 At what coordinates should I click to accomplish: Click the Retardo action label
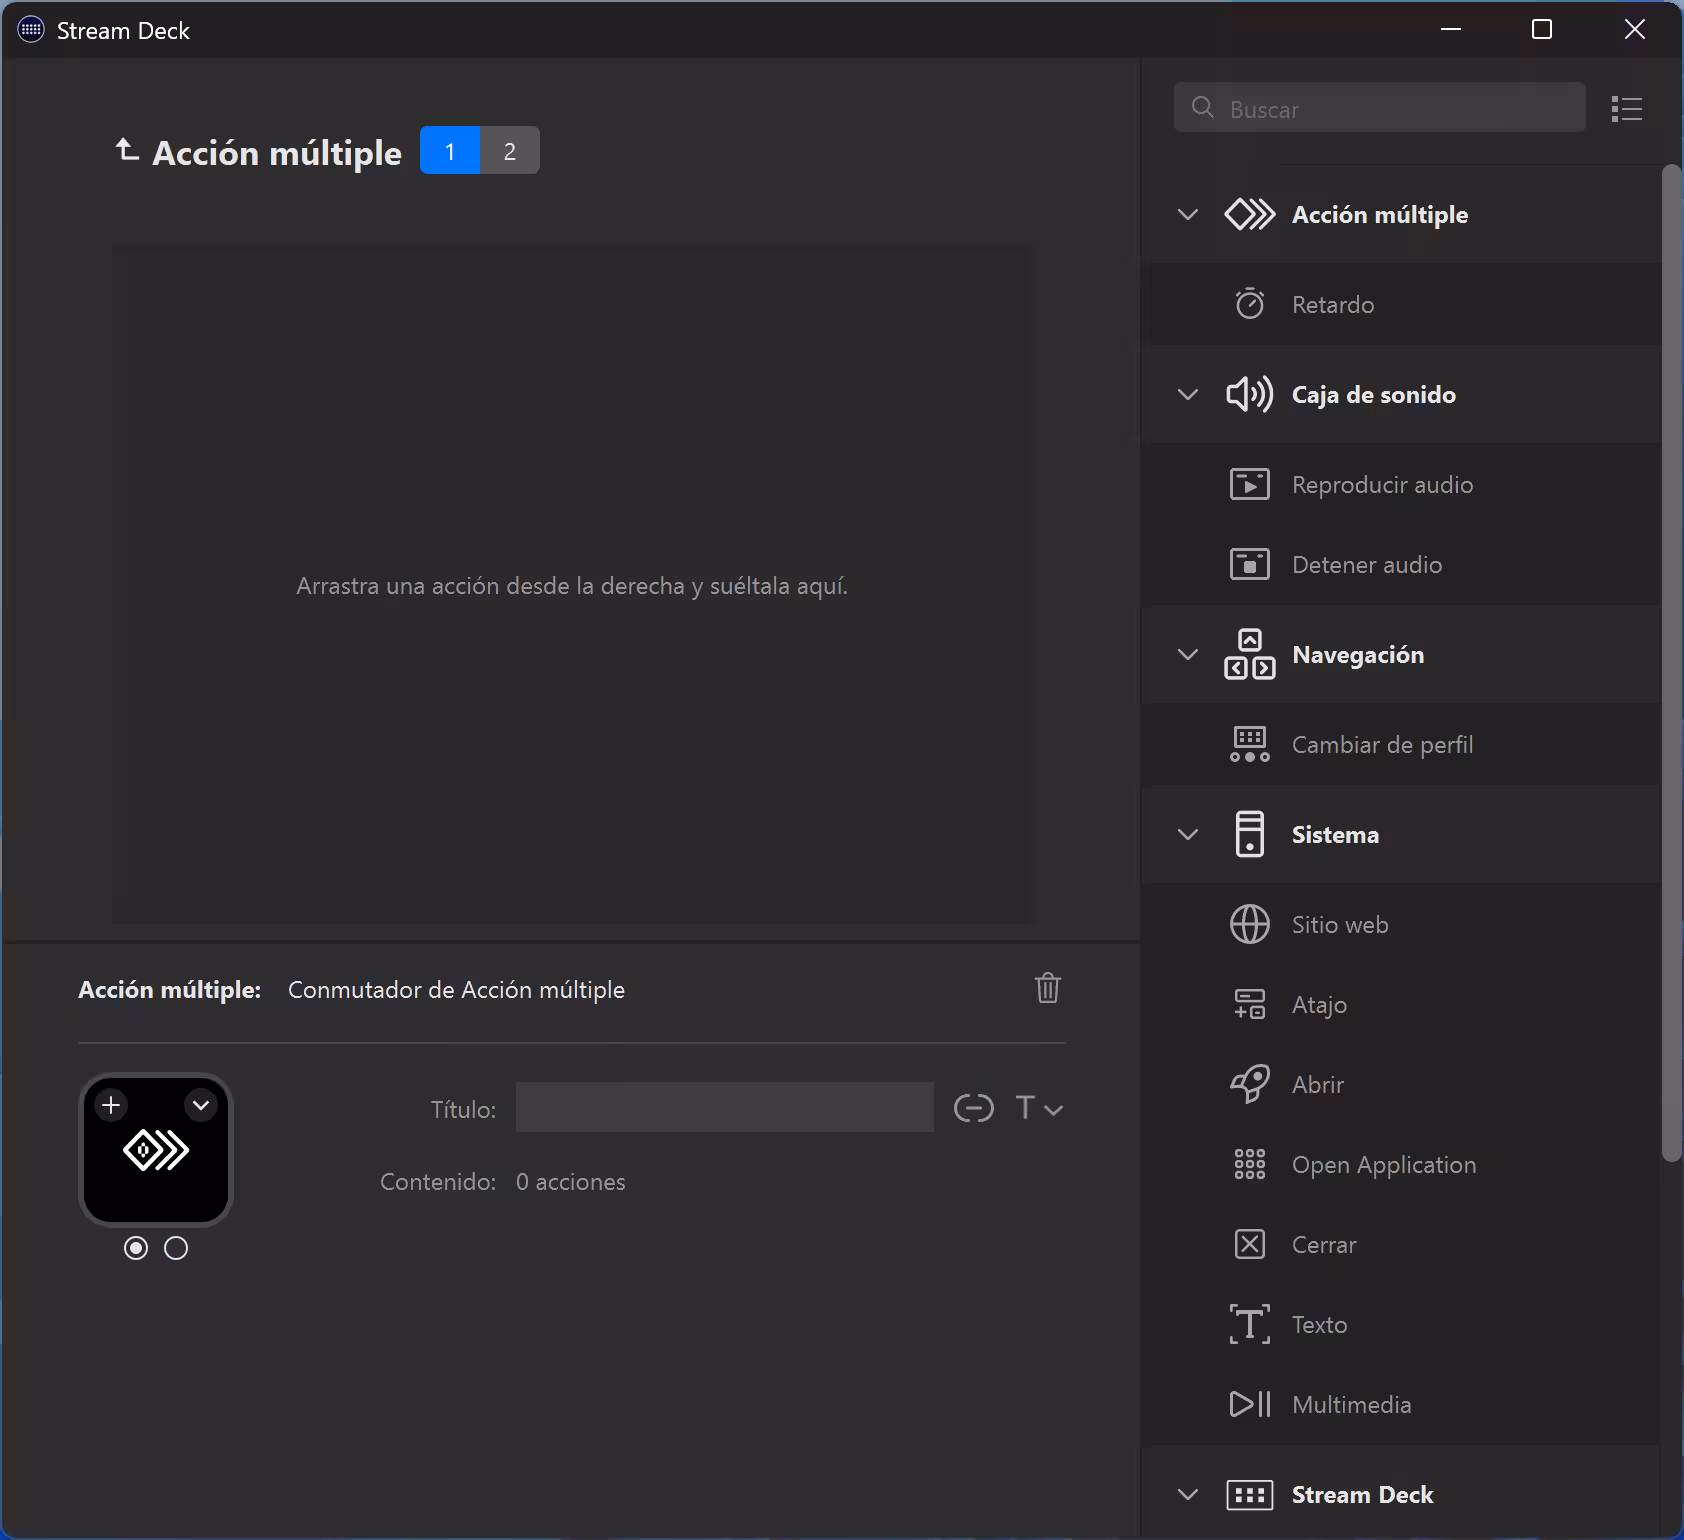1333,304
